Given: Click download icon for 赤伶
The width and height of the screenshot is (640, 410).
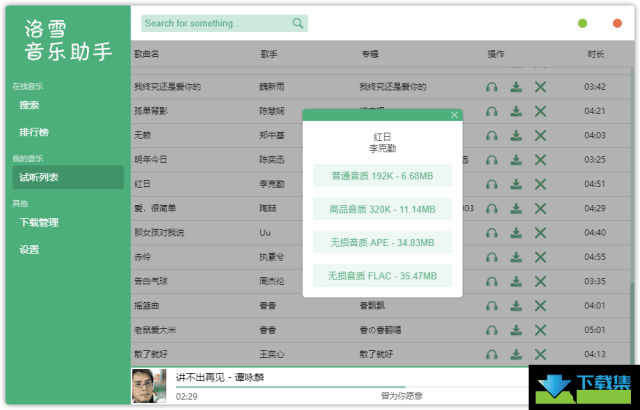Looking at the screenshot, I should [516, 257].
